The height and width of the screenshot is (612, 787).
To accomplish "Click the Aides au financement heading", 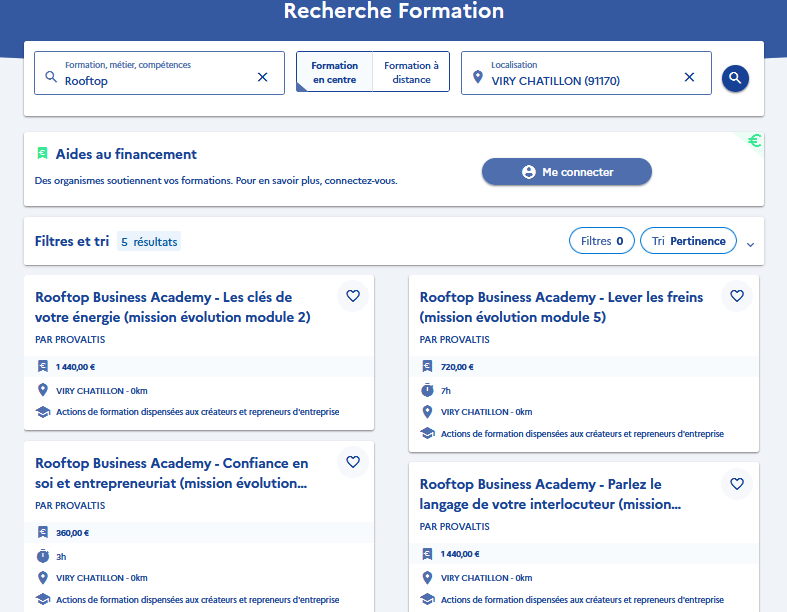I will tap(126, 154).
